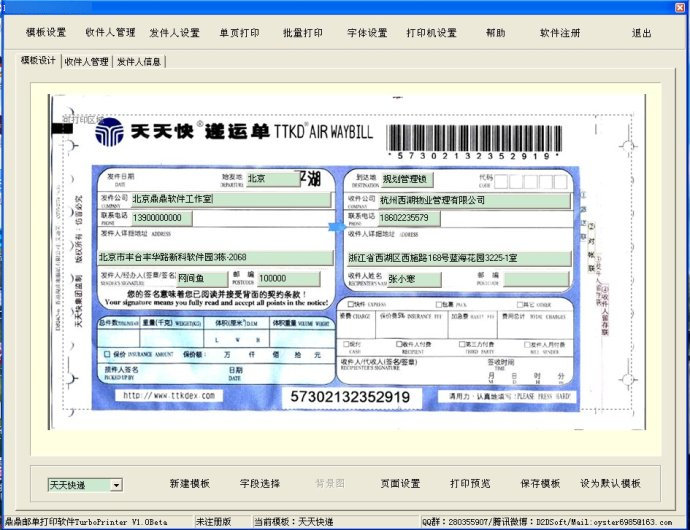The image size is (690, 530).
Task: Click the TTK logo on the waybill
Action: coord(112,130)
